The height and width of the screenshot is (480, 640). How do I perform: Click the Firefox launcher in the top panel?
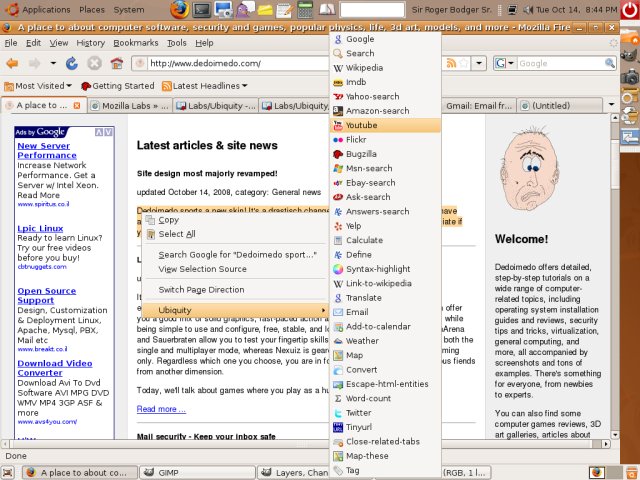(x=177, y=9)
